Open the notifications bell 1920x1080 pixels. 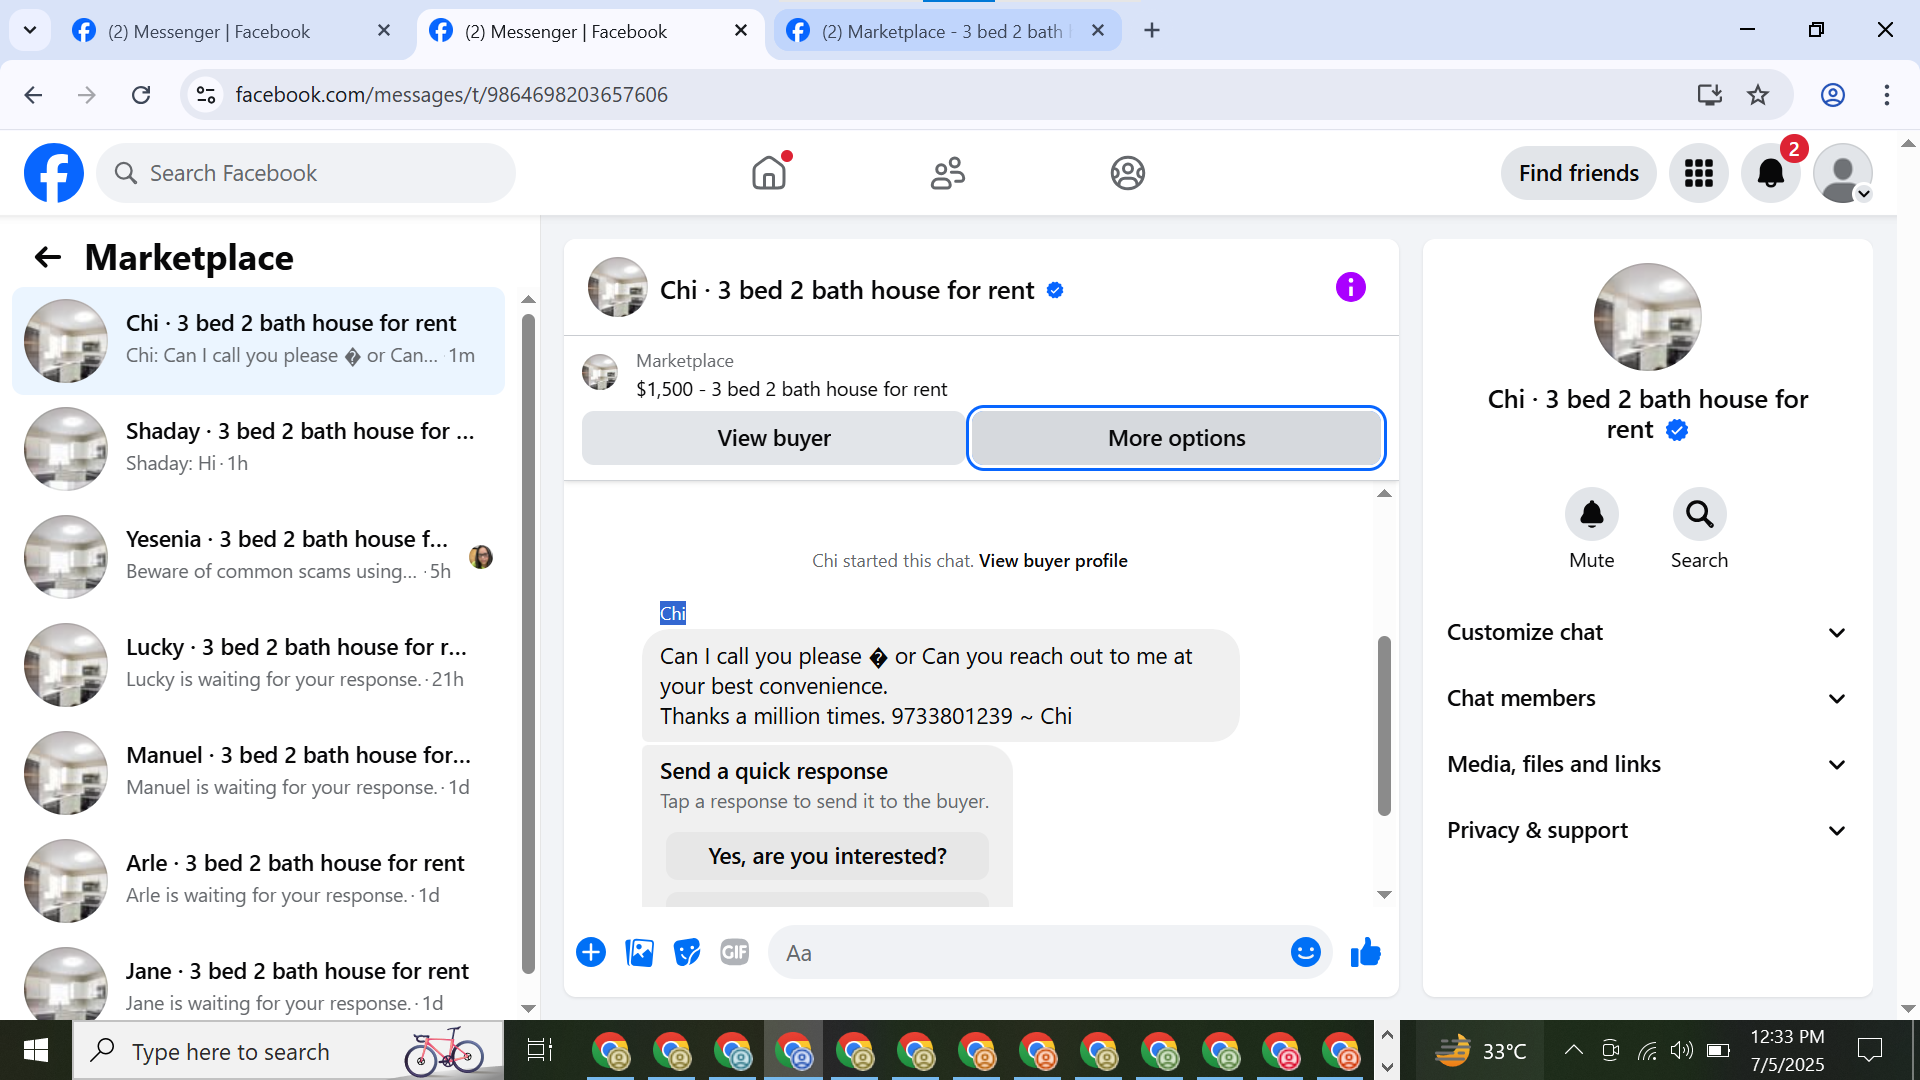pyautogui.click(x=1770, y=173)
